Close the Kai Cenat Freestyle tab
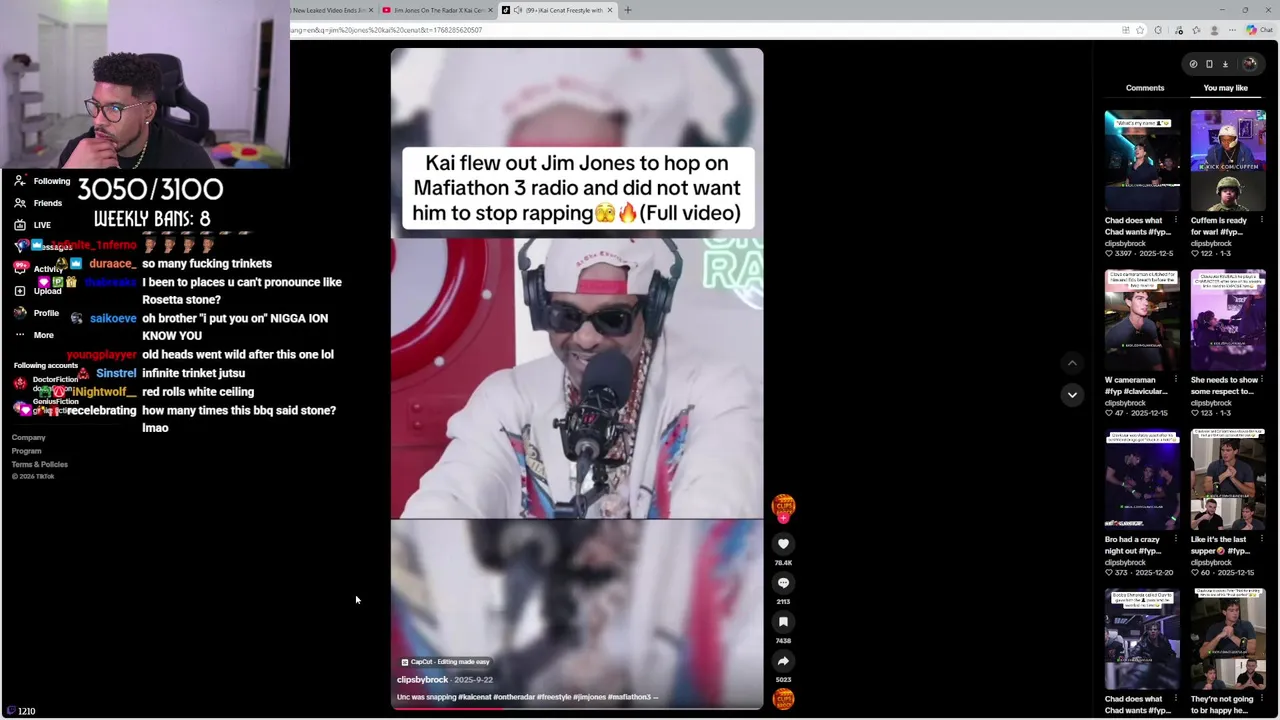The height and width of the screenshot is (720, 1280). tap(610, 10)
